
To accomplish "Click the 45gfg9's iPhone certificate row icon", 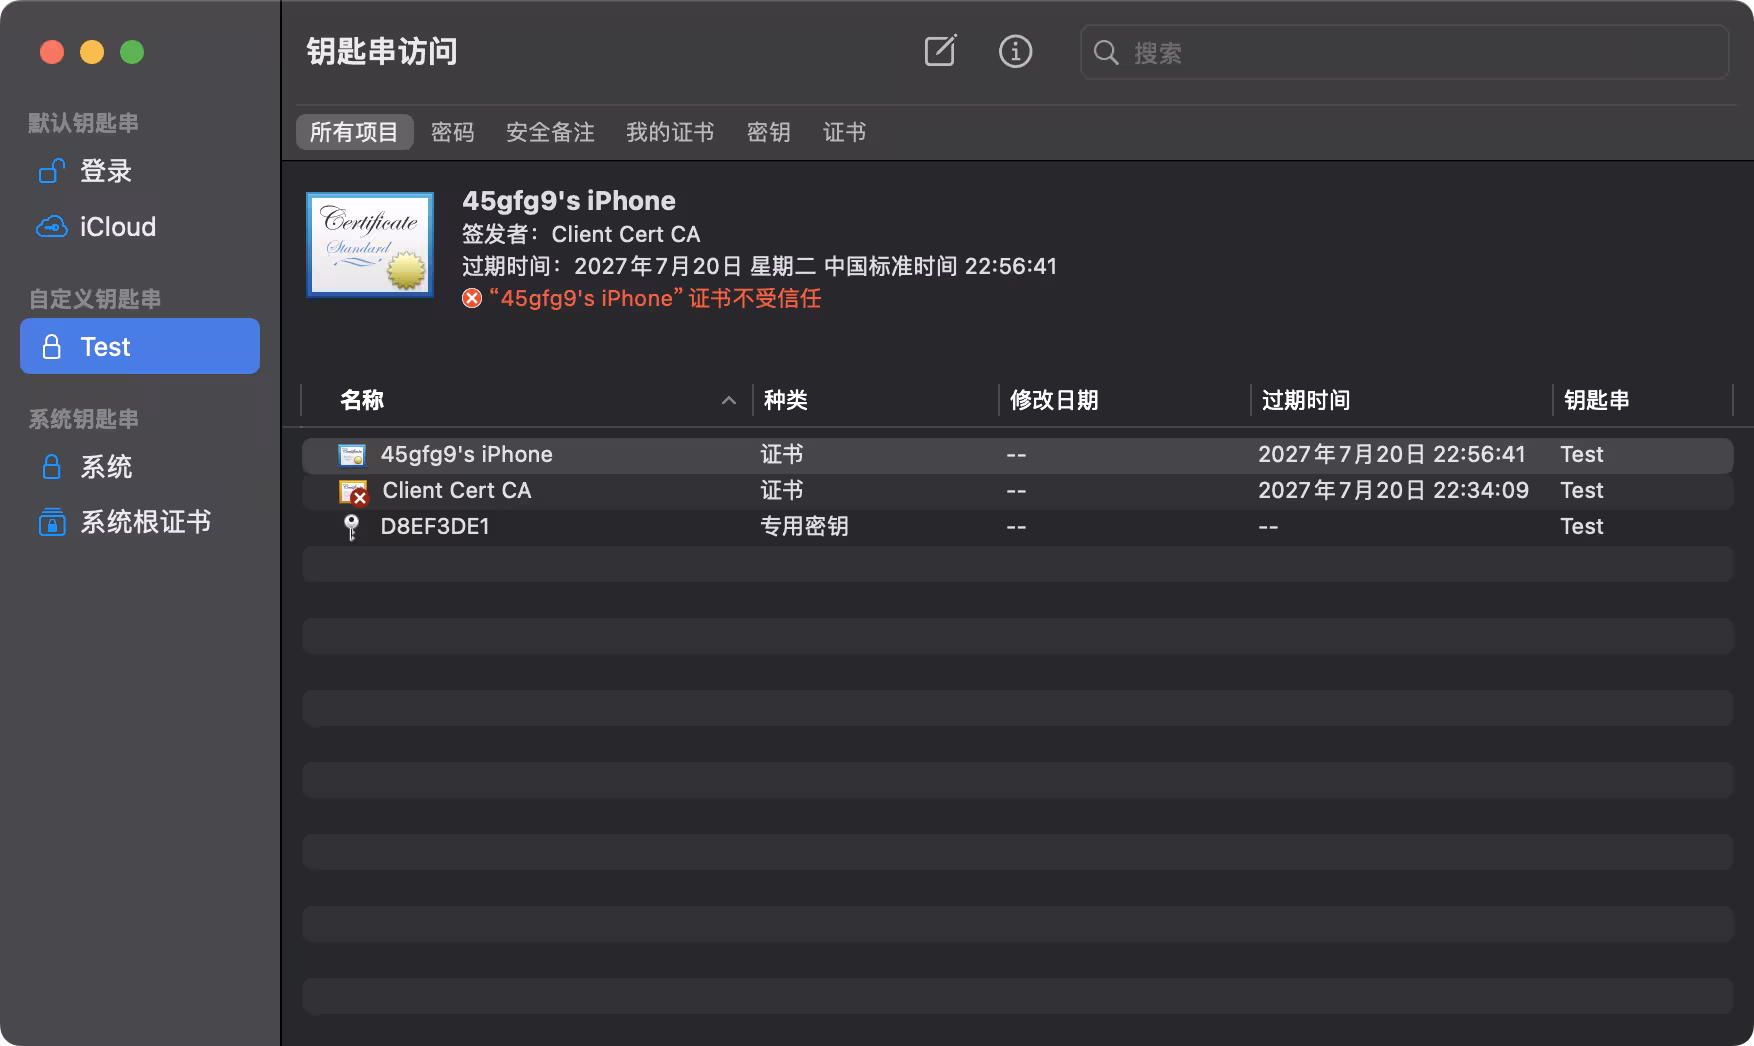I will click(352, 455).
